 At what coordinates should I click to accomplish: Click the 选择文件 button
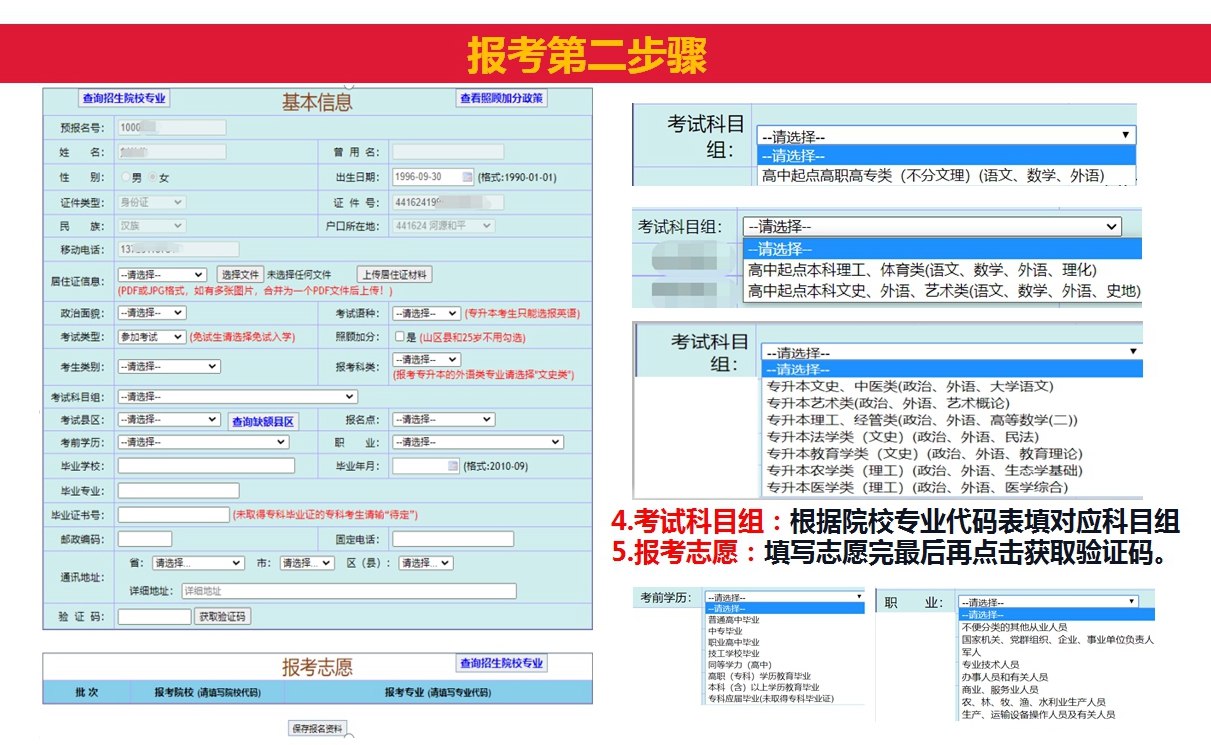coord(240,274)
